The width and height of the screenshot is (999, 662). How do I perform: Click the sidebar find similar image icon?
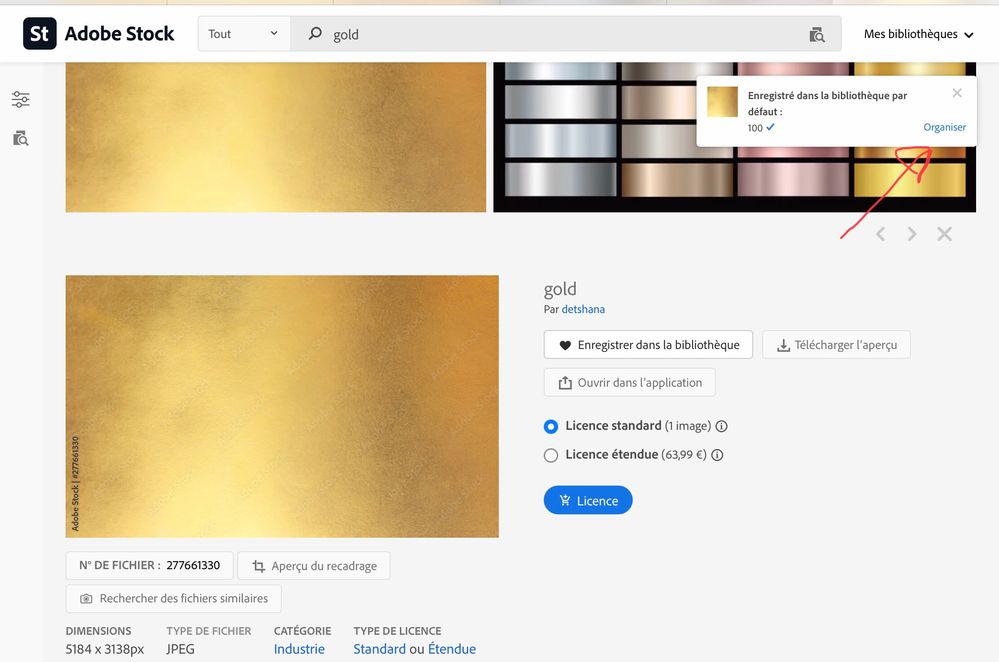coord(20,138)
